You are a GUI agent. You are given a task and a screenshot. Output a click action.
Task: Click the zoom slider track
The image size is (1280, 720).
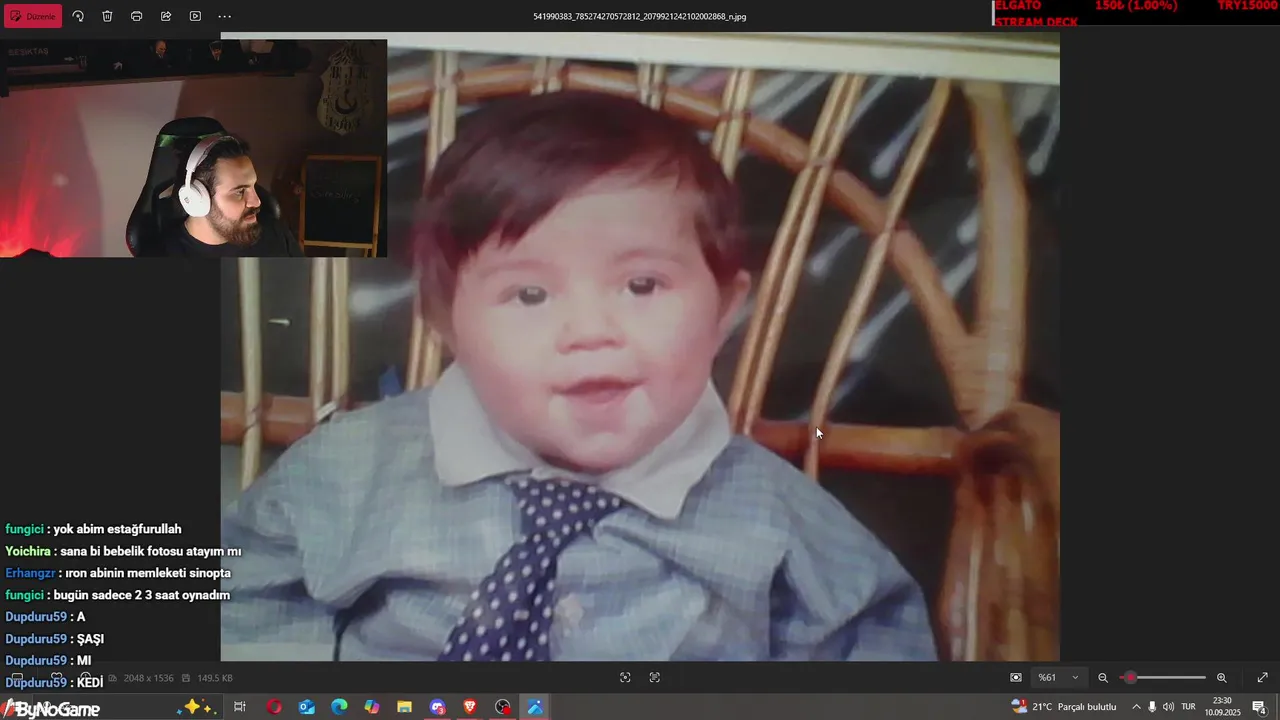(1164, 677)
